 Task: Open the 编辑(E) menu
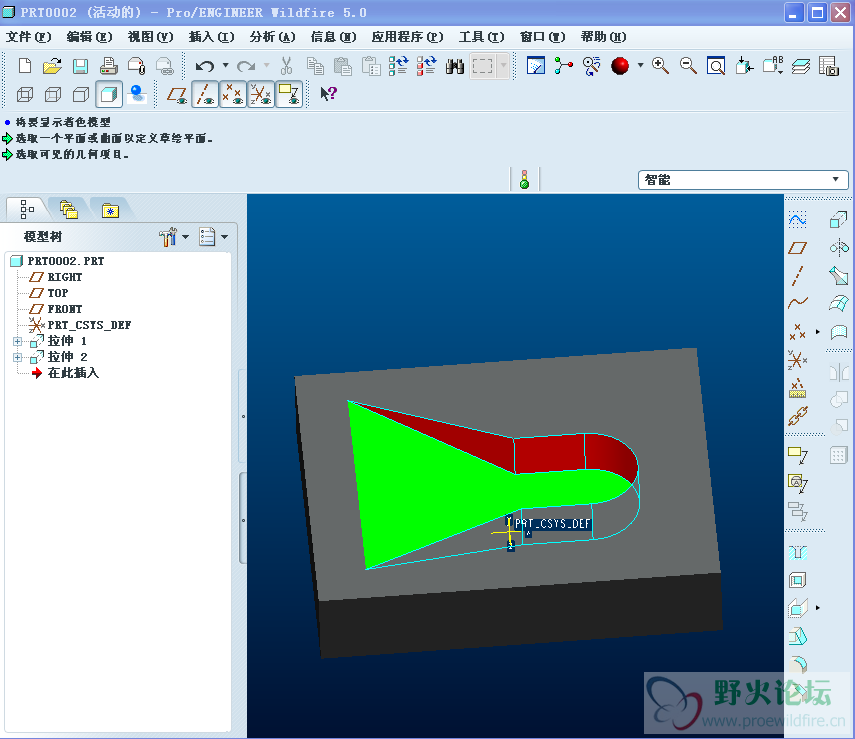[89, 37]
